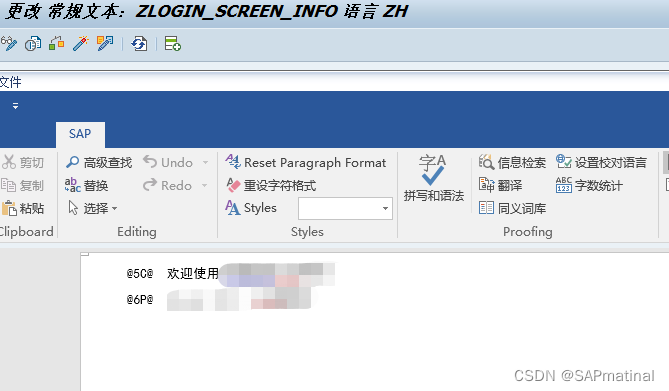669x391 pixels.
Task: Click 字数统计 word count
Action: click(x=589, y=185)
